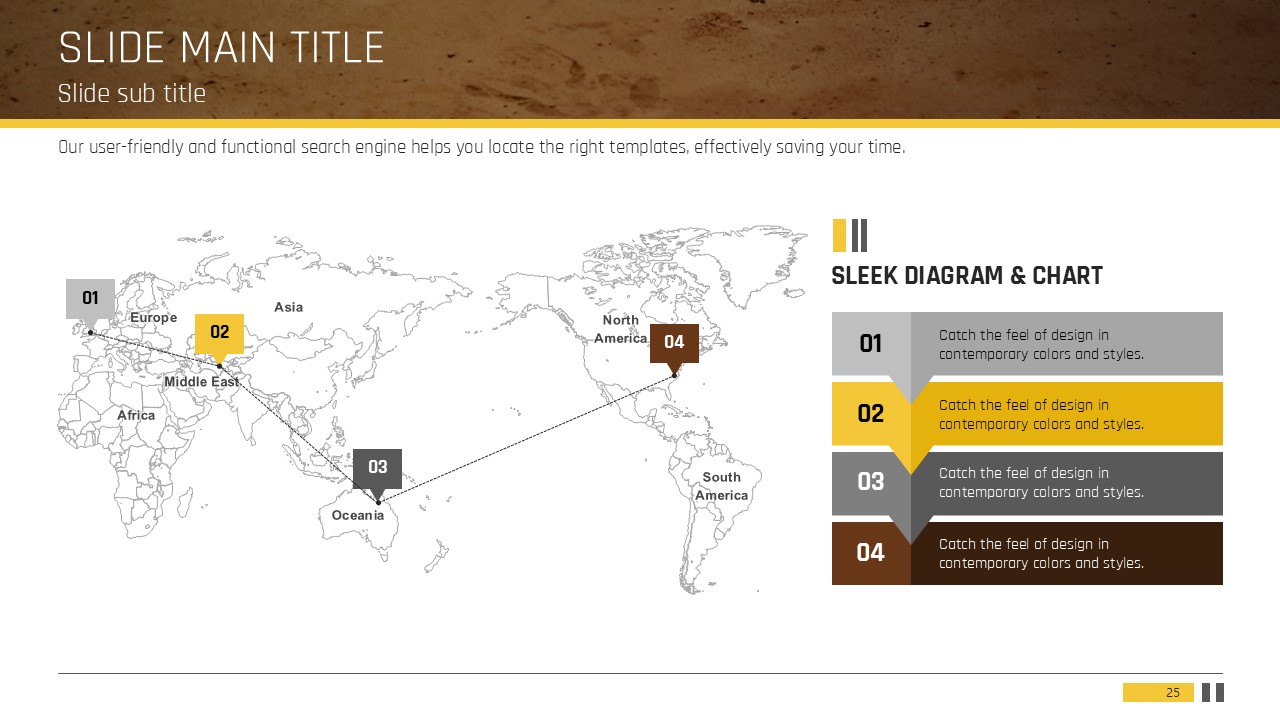Click the Africa label on map
The image size is (1280, 720).
[x=136, y=415]
